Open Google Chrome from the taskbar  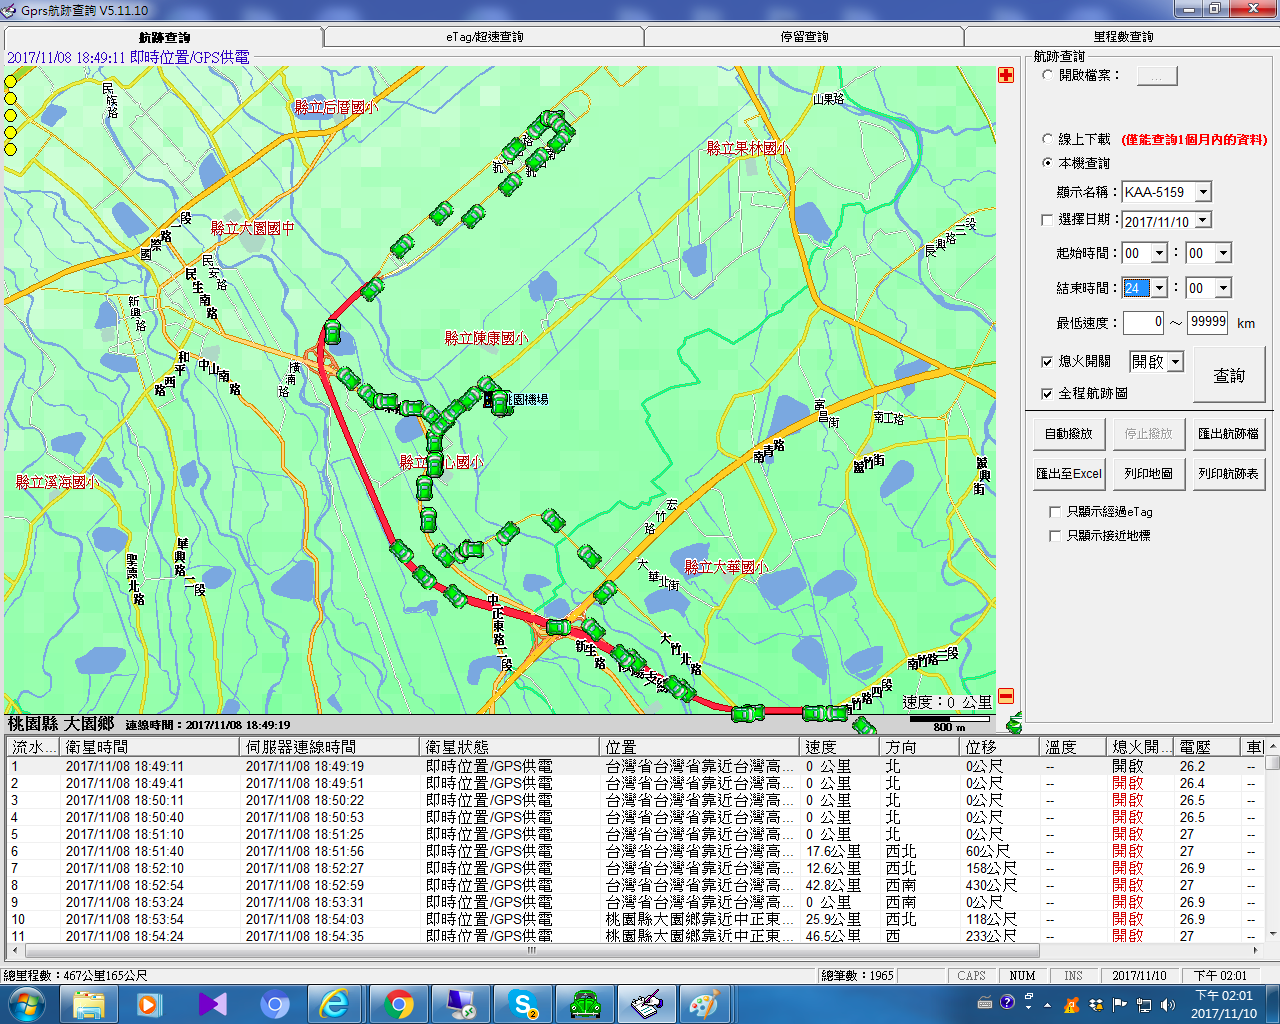tap(398, 1004)
